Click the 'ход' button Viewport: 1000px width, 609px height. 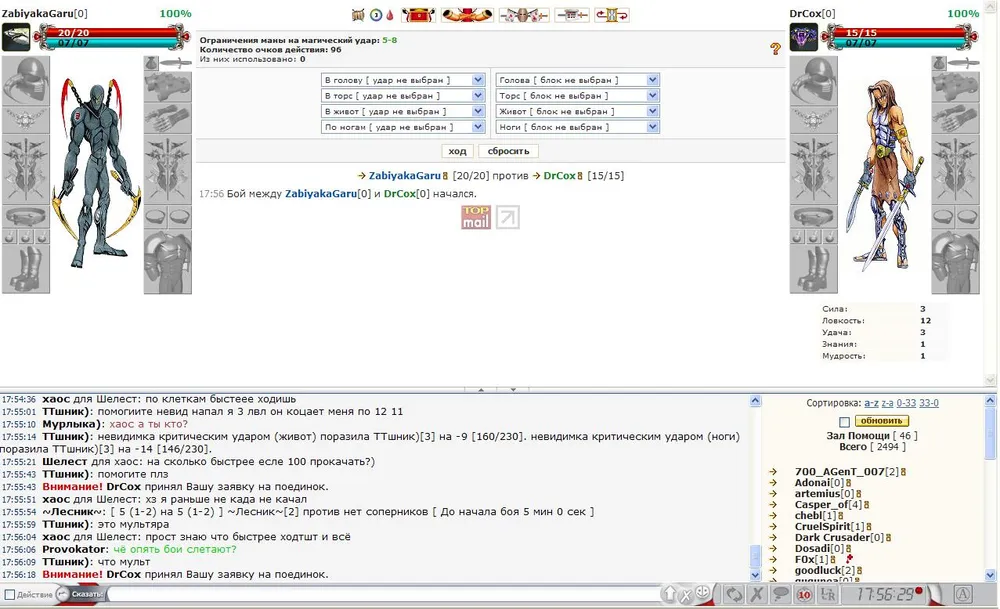click(457, 151)
